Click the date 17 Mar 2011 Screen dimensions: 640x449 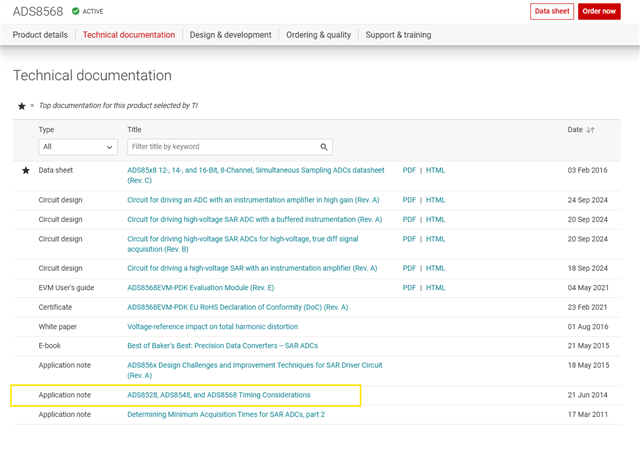click(x=587, y=415)
